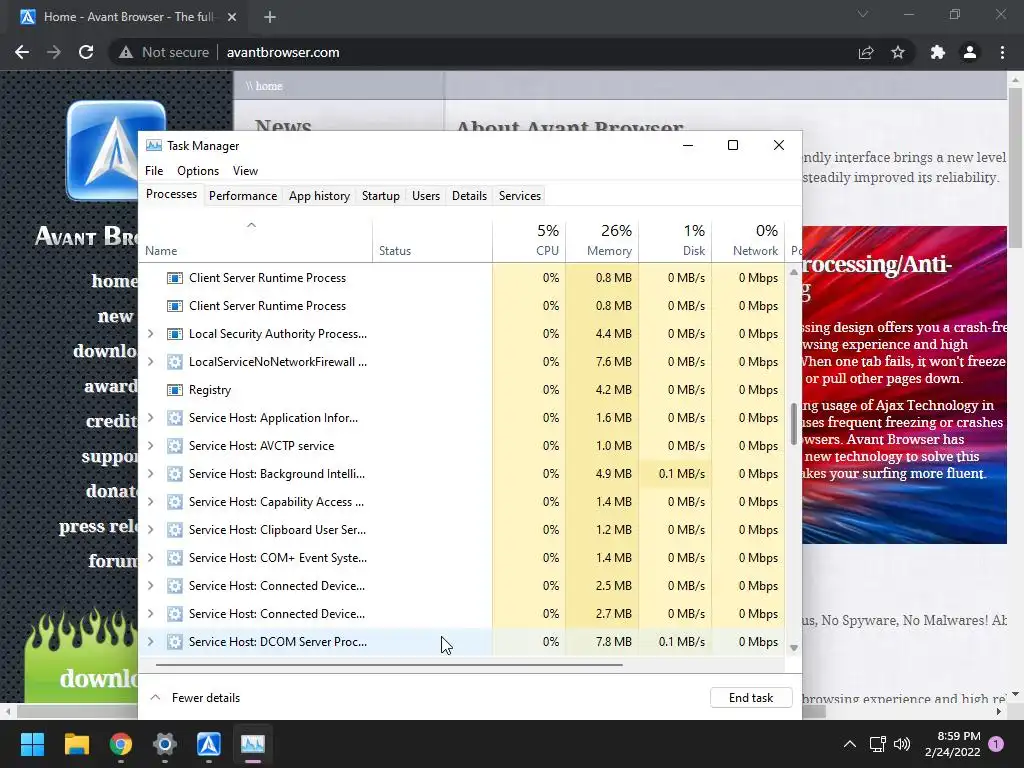Click the browser back arrow
The image size is (1024, 768).
(22, 52)
